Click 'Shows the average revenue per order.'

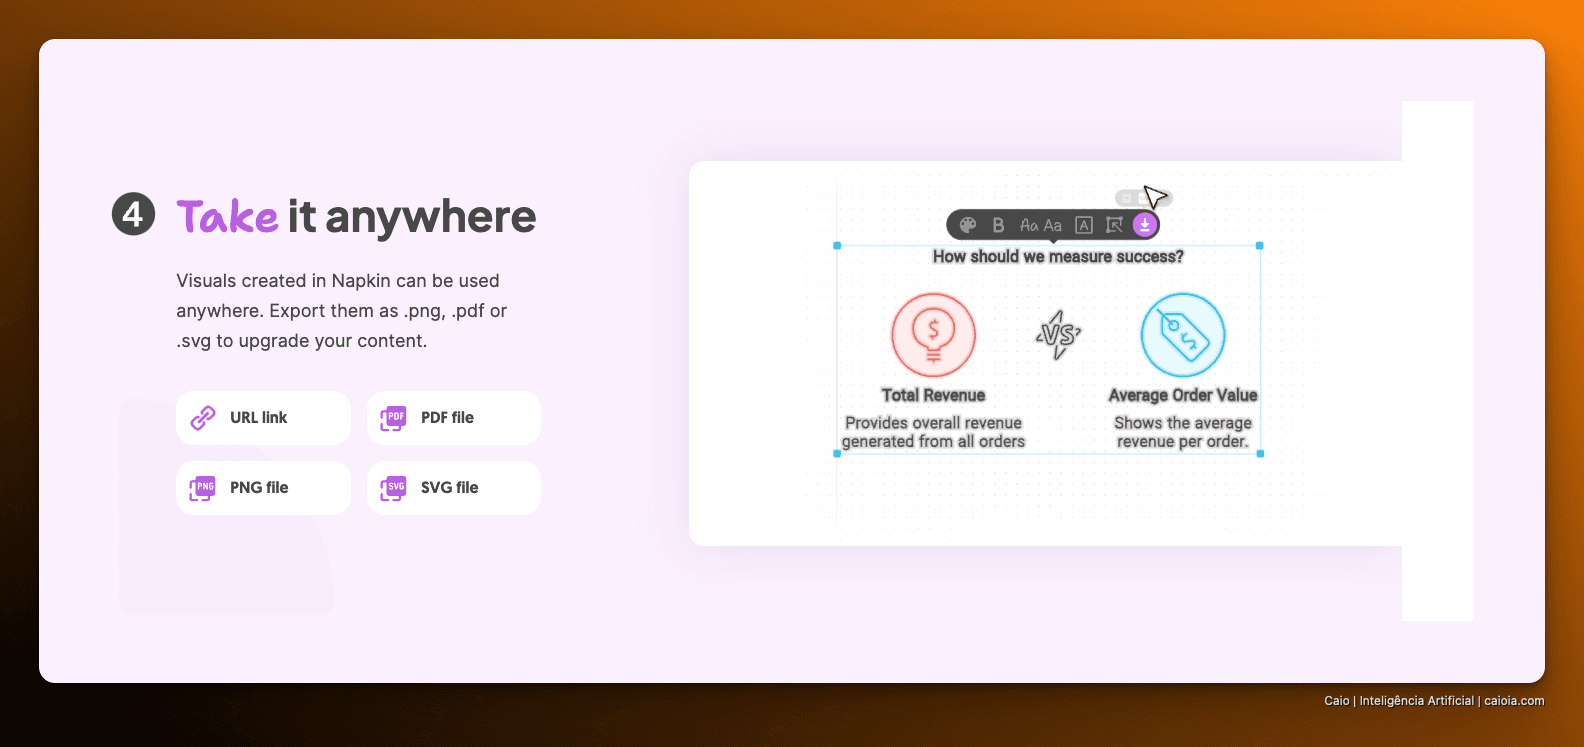point(1183,432)
